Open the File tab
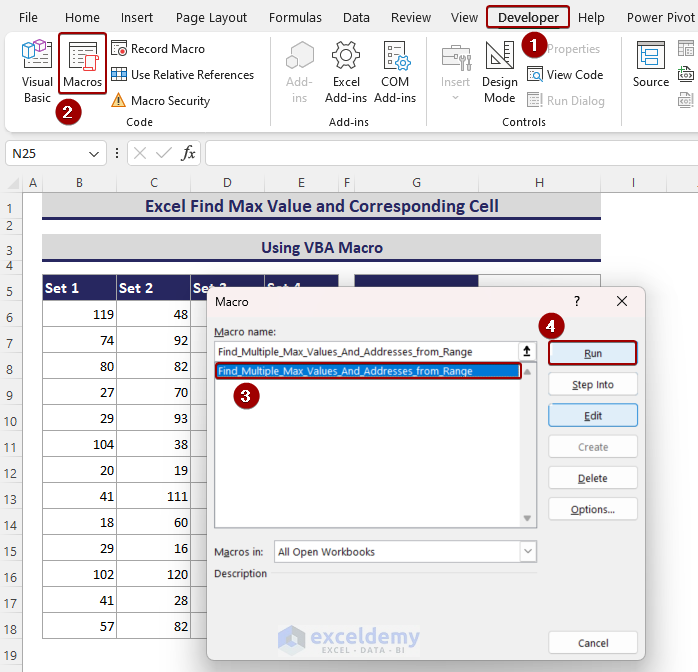698x672 pixels. point(28,17)
